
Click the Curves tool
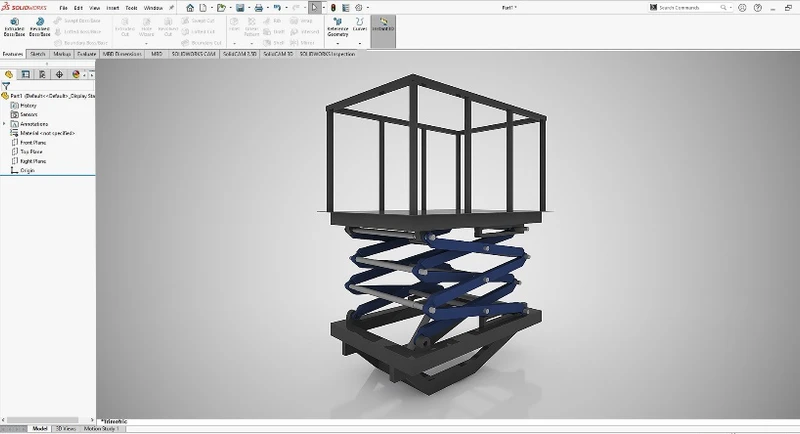[x=360, y=24]
